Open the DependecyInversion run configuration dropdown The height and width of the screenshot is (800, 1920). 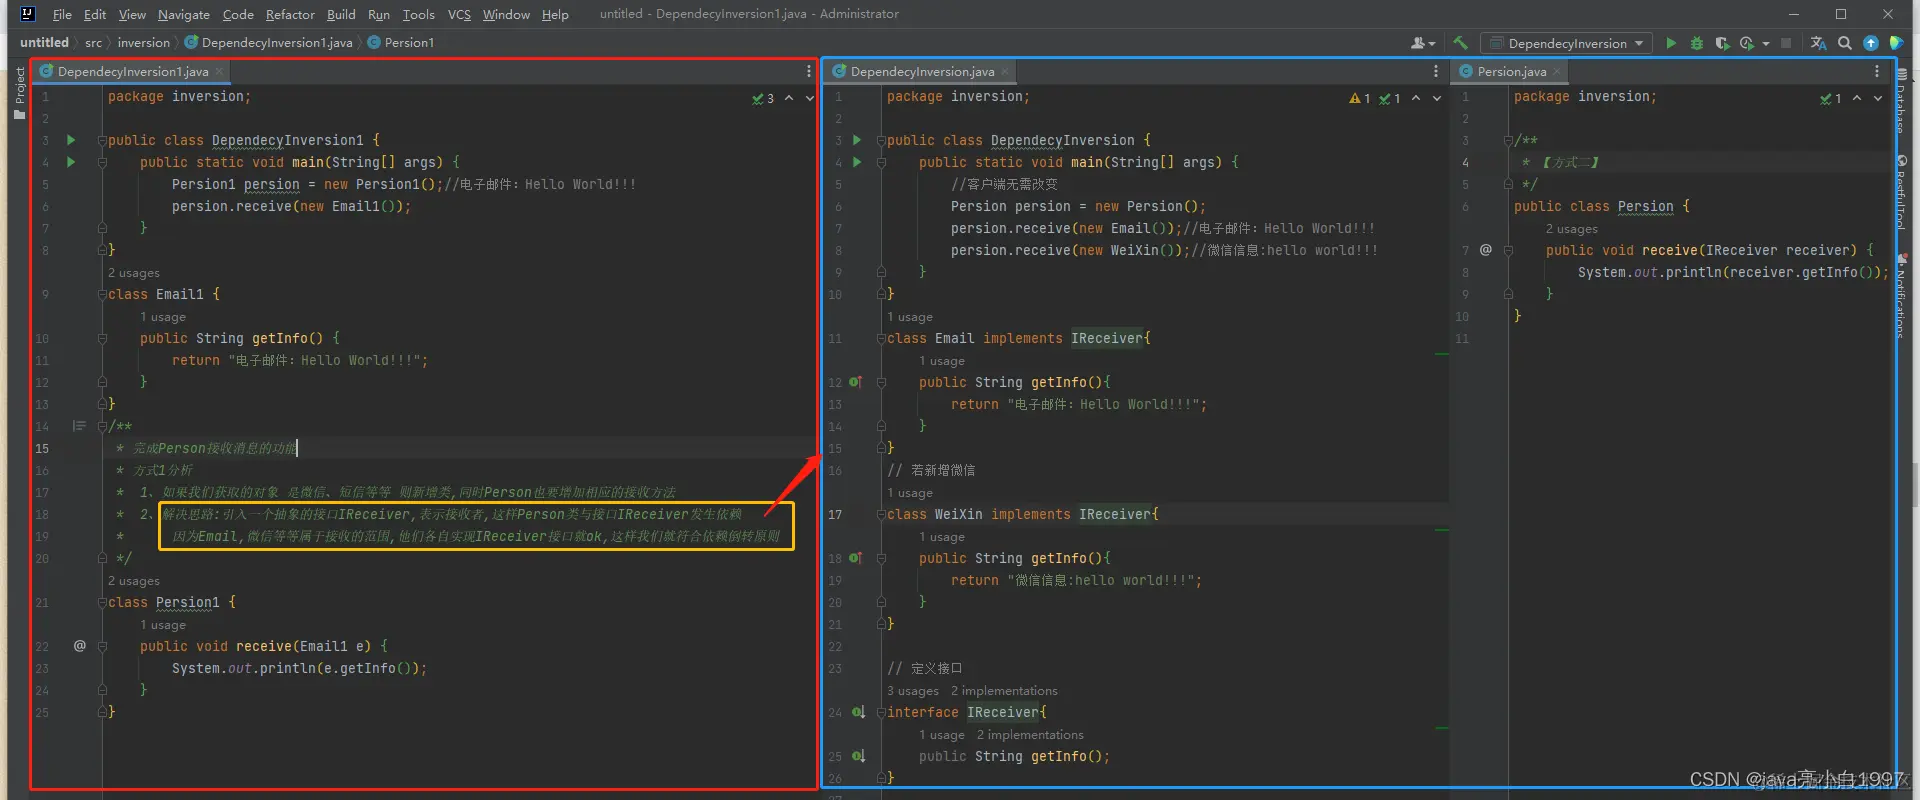pos(1568,43)
